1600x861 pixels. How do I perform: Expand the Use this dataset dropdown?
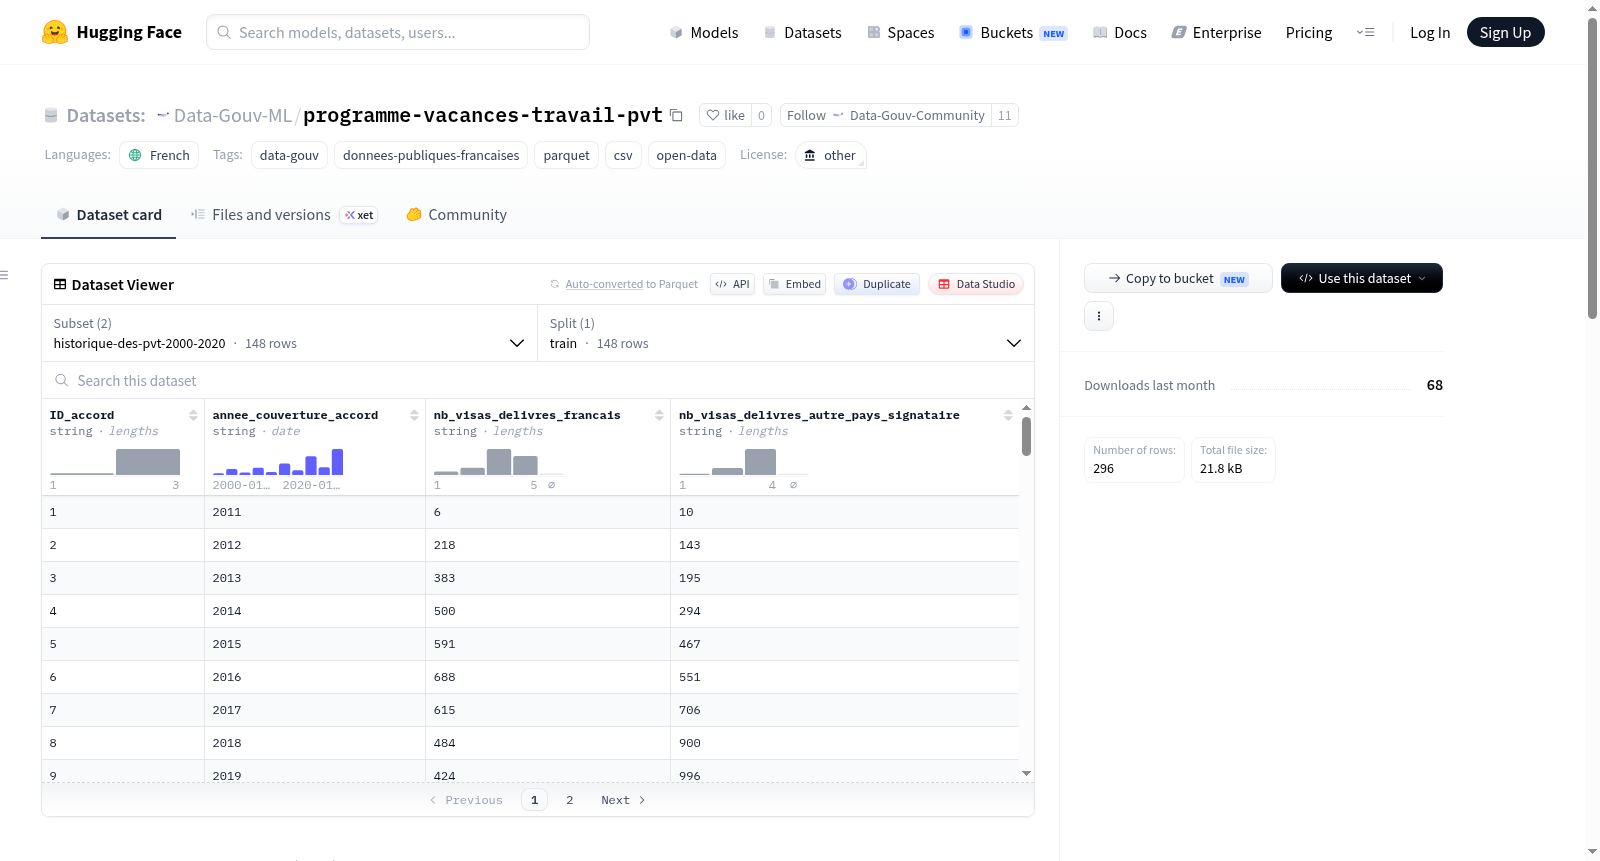(x=1361, y=278)
